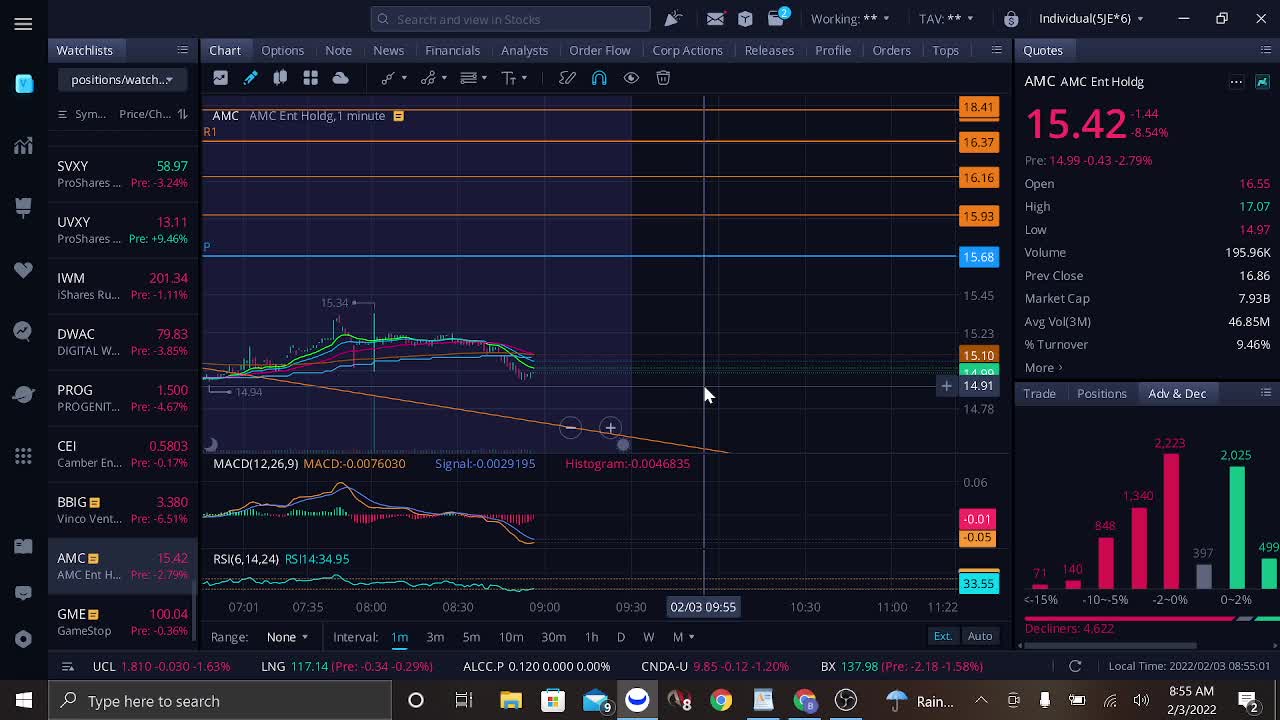The image size is (1280, 720).
Task: Switch to the Options tab
Action: pyautogui.click(x=282, y=50)
